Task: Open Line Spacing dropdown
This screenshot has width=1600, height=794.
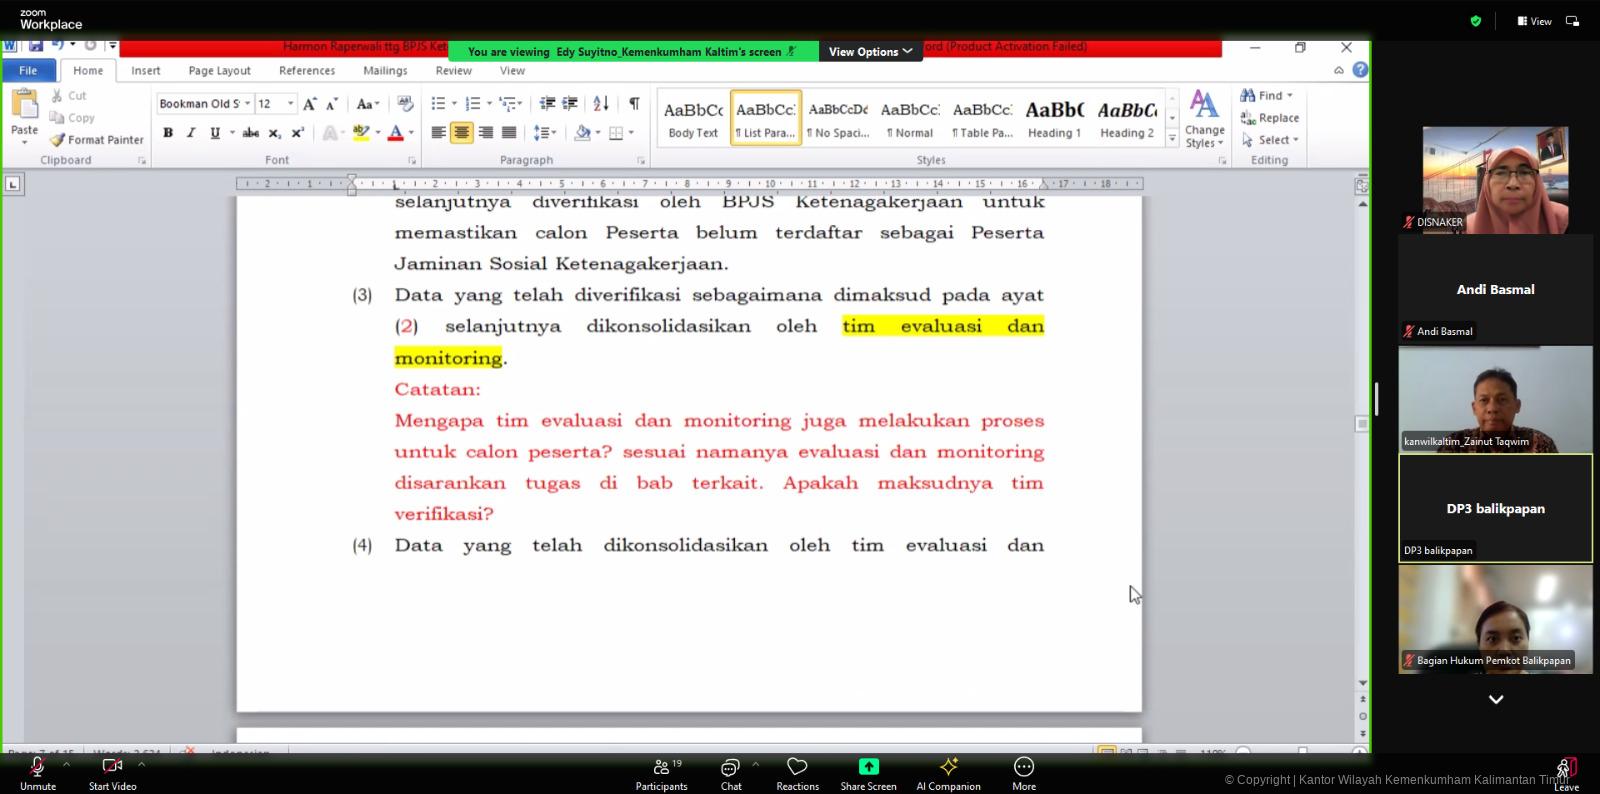Action: [545, 133]
